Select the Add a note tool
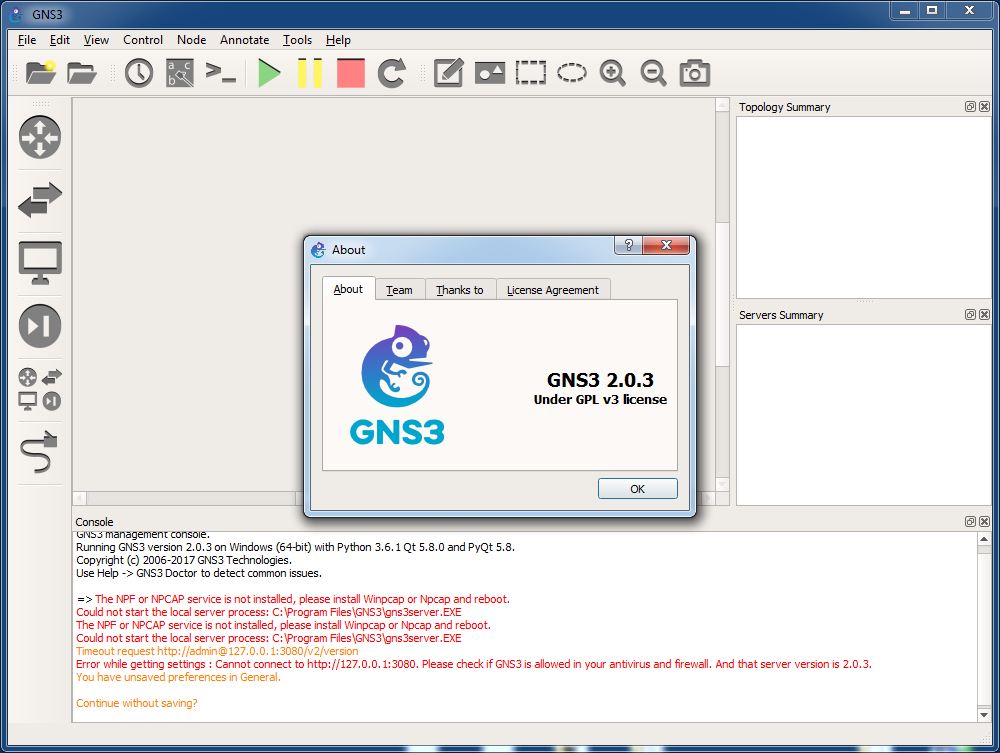 (448, 73)
